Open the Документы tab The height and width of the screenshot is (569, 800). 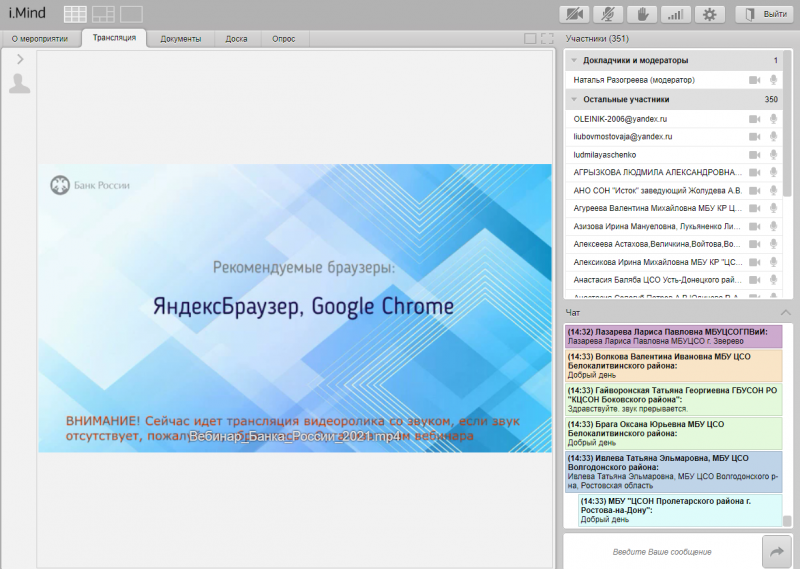pyautogui.click(x=181, y=39)
